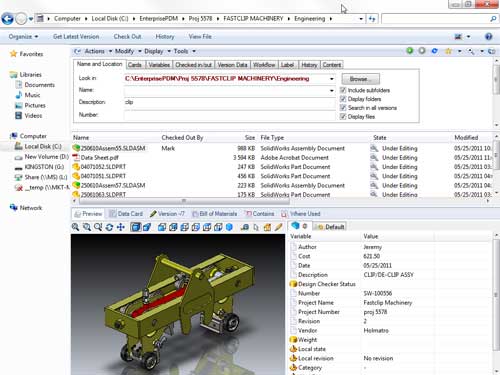Click the first standard view cube icon
Viewport: 500px width, 375px height.
pyautogui.click(x=162, y=227)
